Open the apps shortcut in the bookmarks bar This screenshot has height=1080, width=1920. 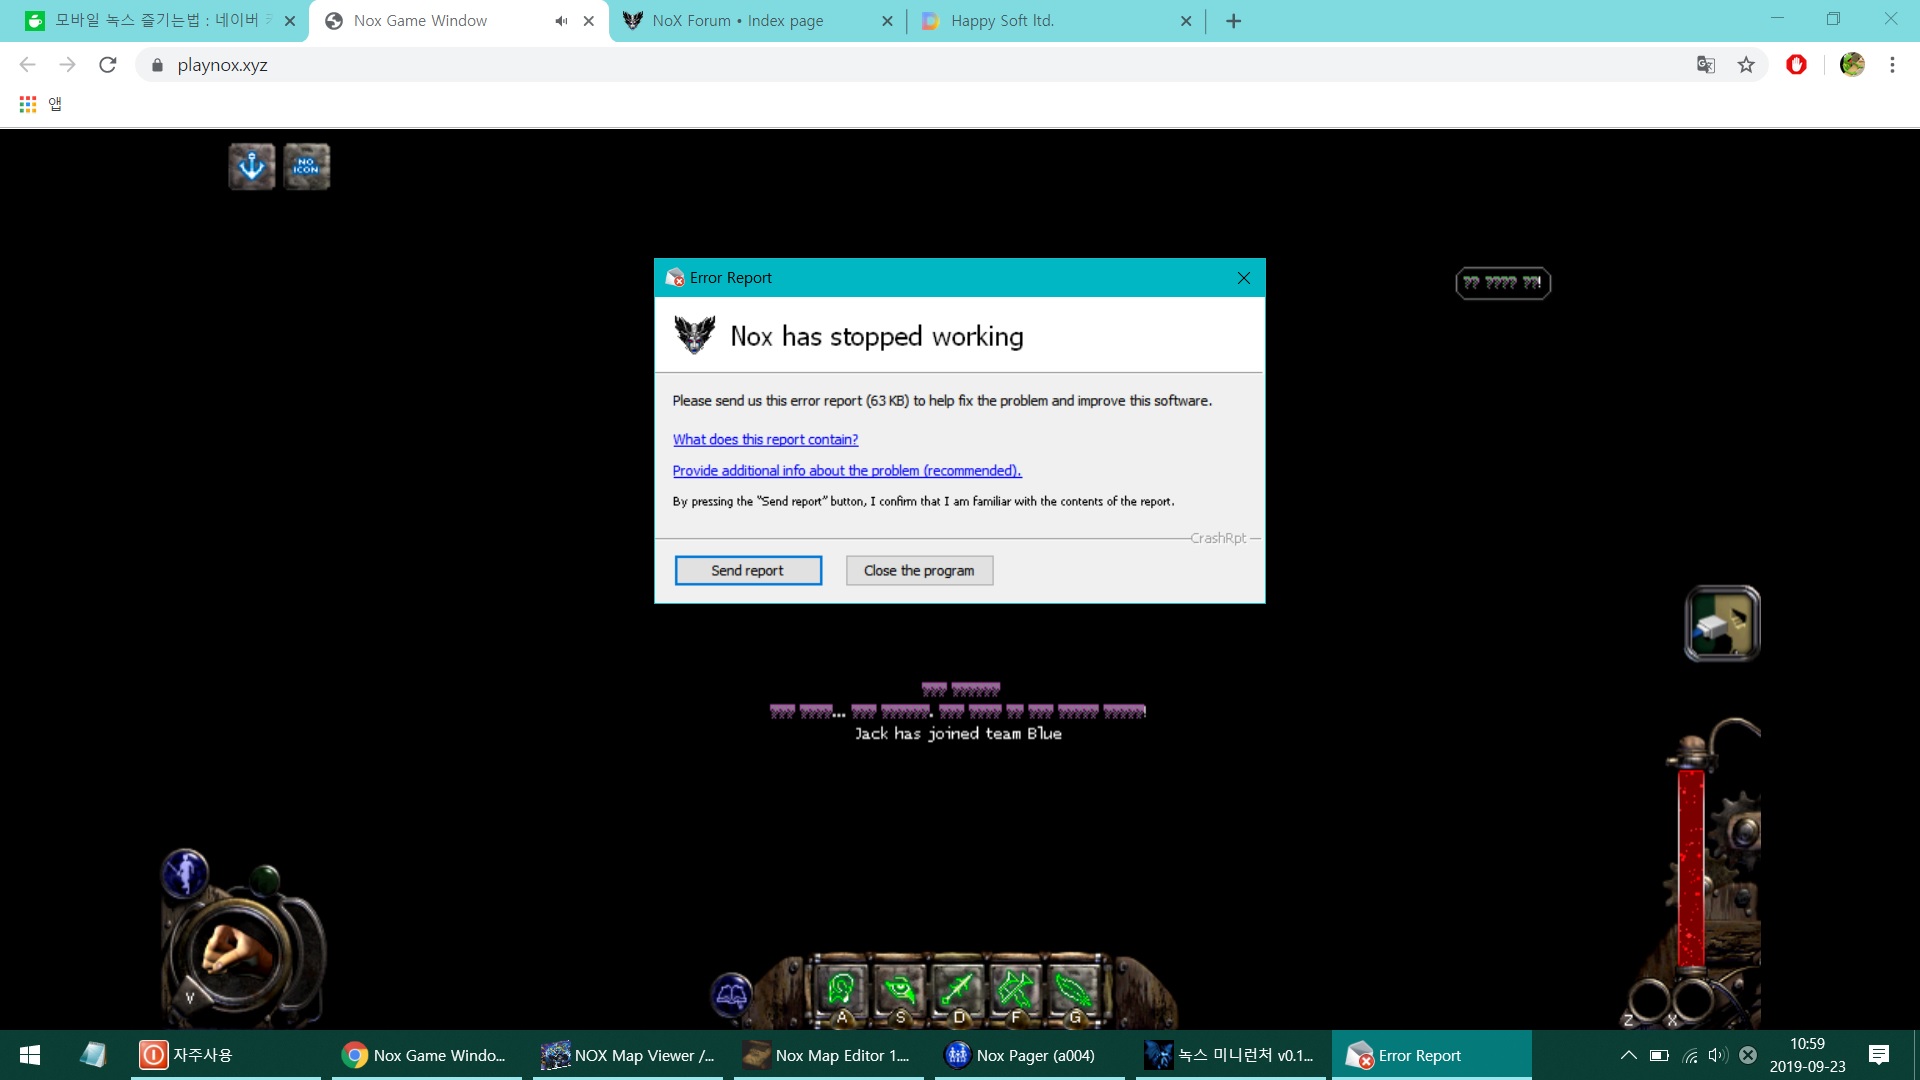point(40,104)
